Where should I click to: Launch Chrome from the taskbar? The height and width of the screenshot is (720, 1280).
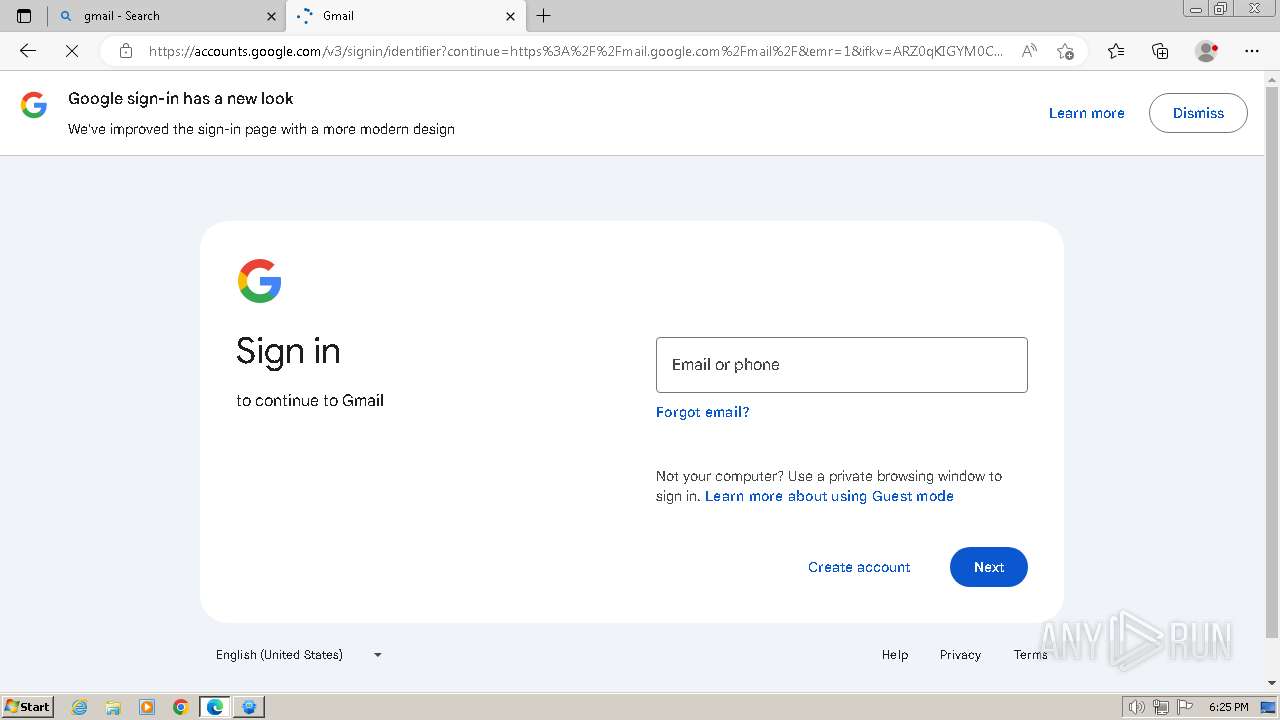(181, 707)
